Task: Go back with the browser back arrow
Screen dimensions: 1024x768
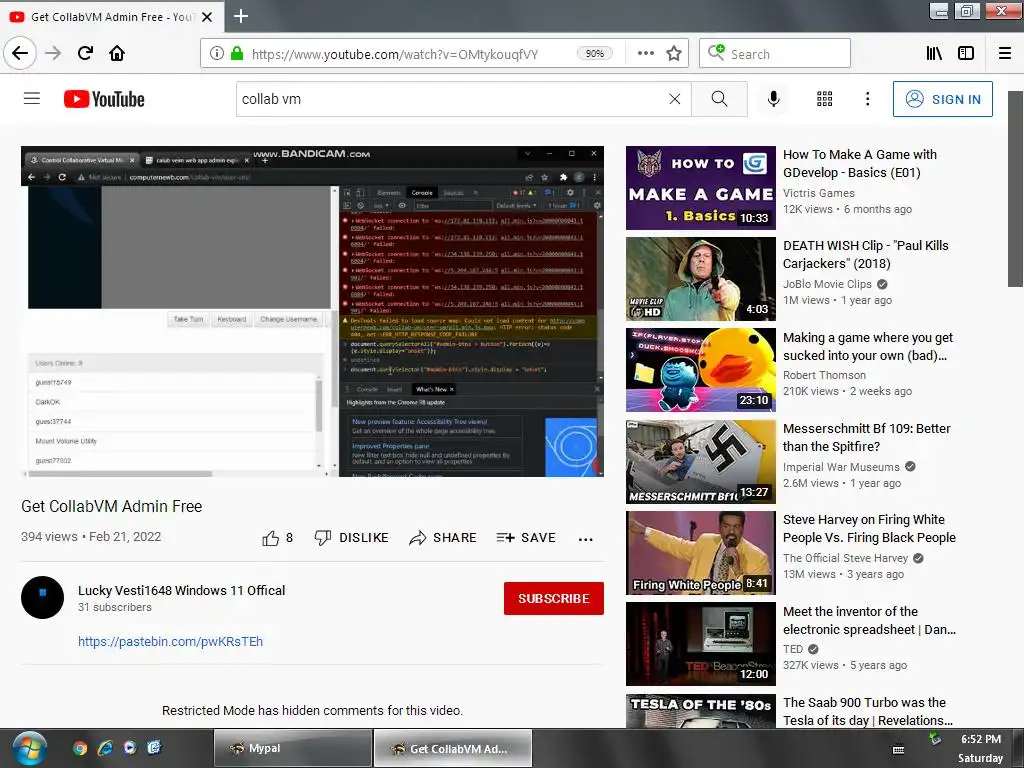Action: (20, 53)
